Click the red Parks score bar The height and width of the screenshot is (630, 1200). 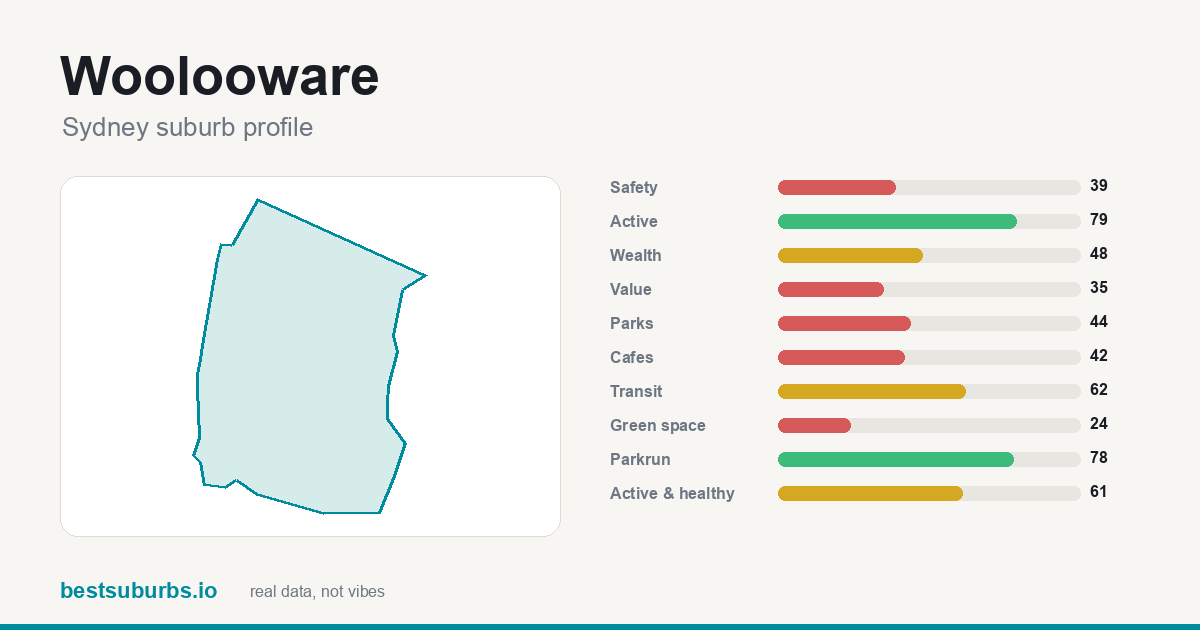pyautogui.click(x=844, y=323)
